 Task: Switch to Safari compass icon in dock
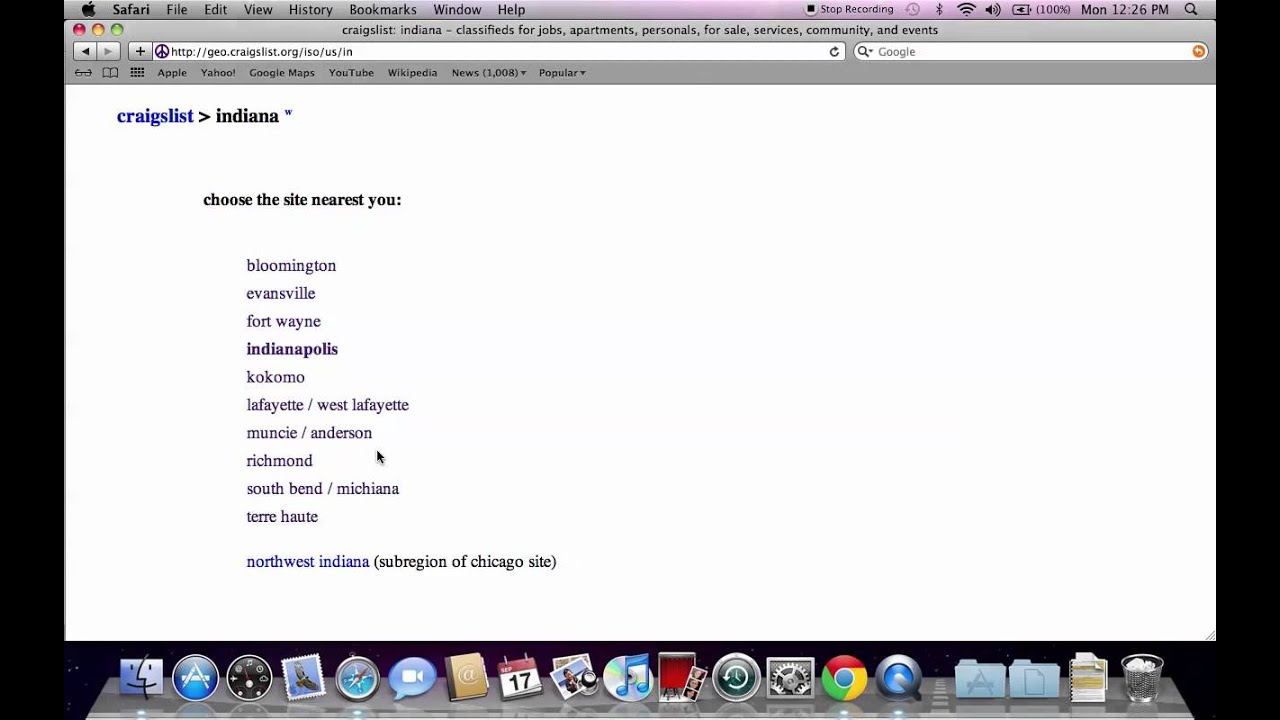tap(357, 678)
